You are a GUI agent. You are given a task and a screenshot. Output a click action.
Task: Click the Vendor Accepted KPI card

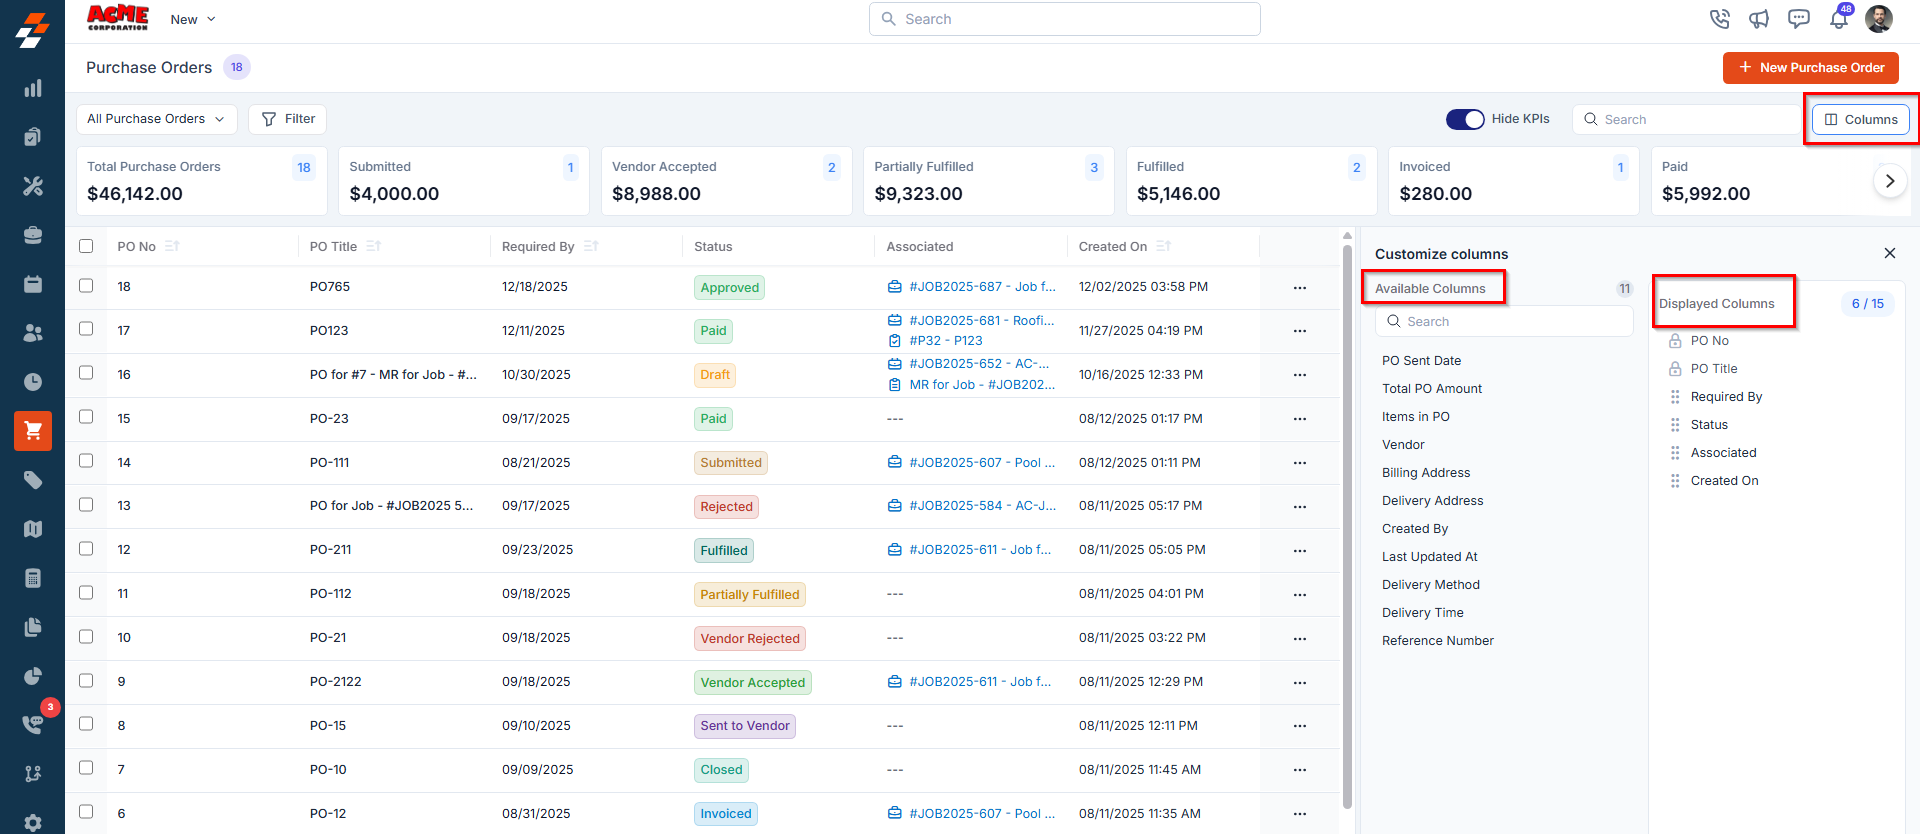coord(726,181)
